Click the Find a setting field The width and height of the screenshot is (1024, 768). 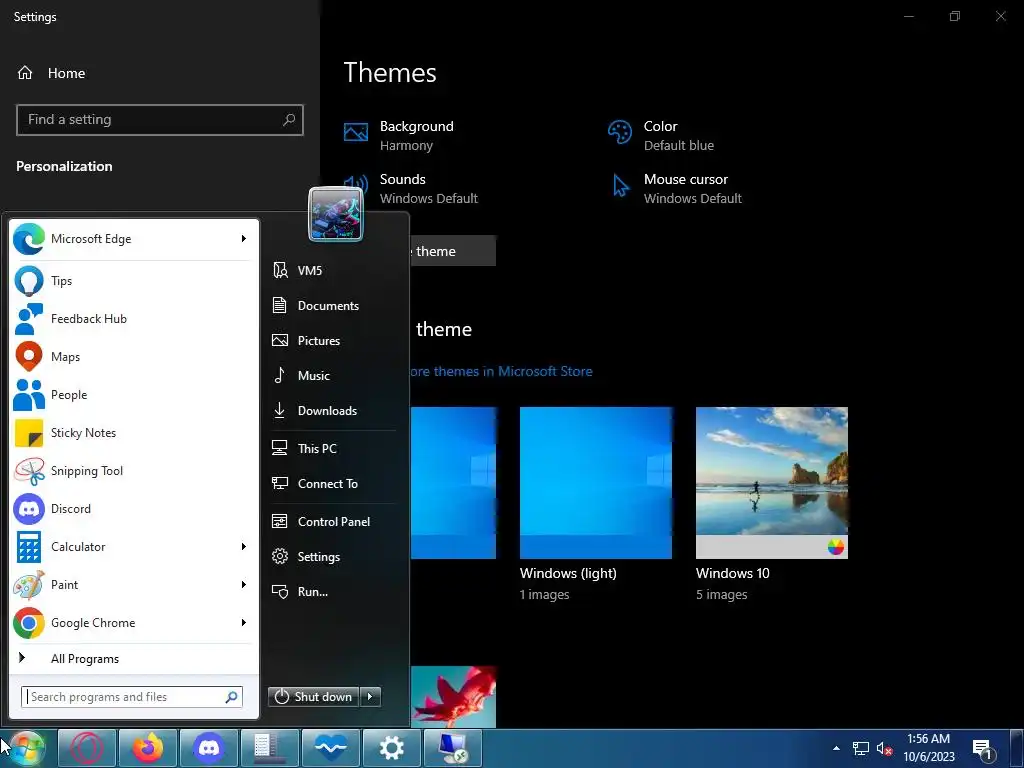coord(159,120)
